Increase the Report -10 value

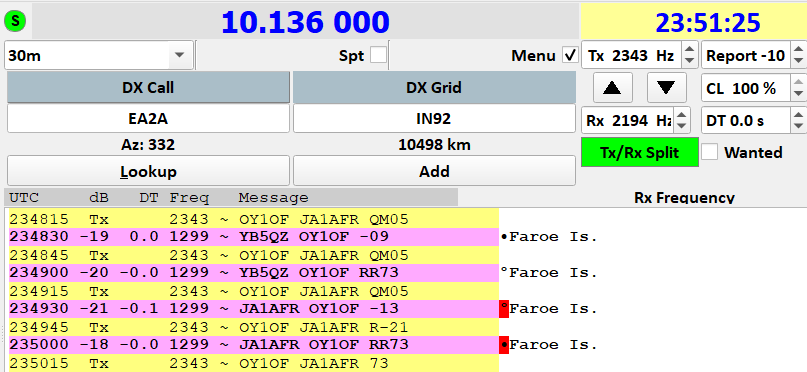(x=797, y=49)
